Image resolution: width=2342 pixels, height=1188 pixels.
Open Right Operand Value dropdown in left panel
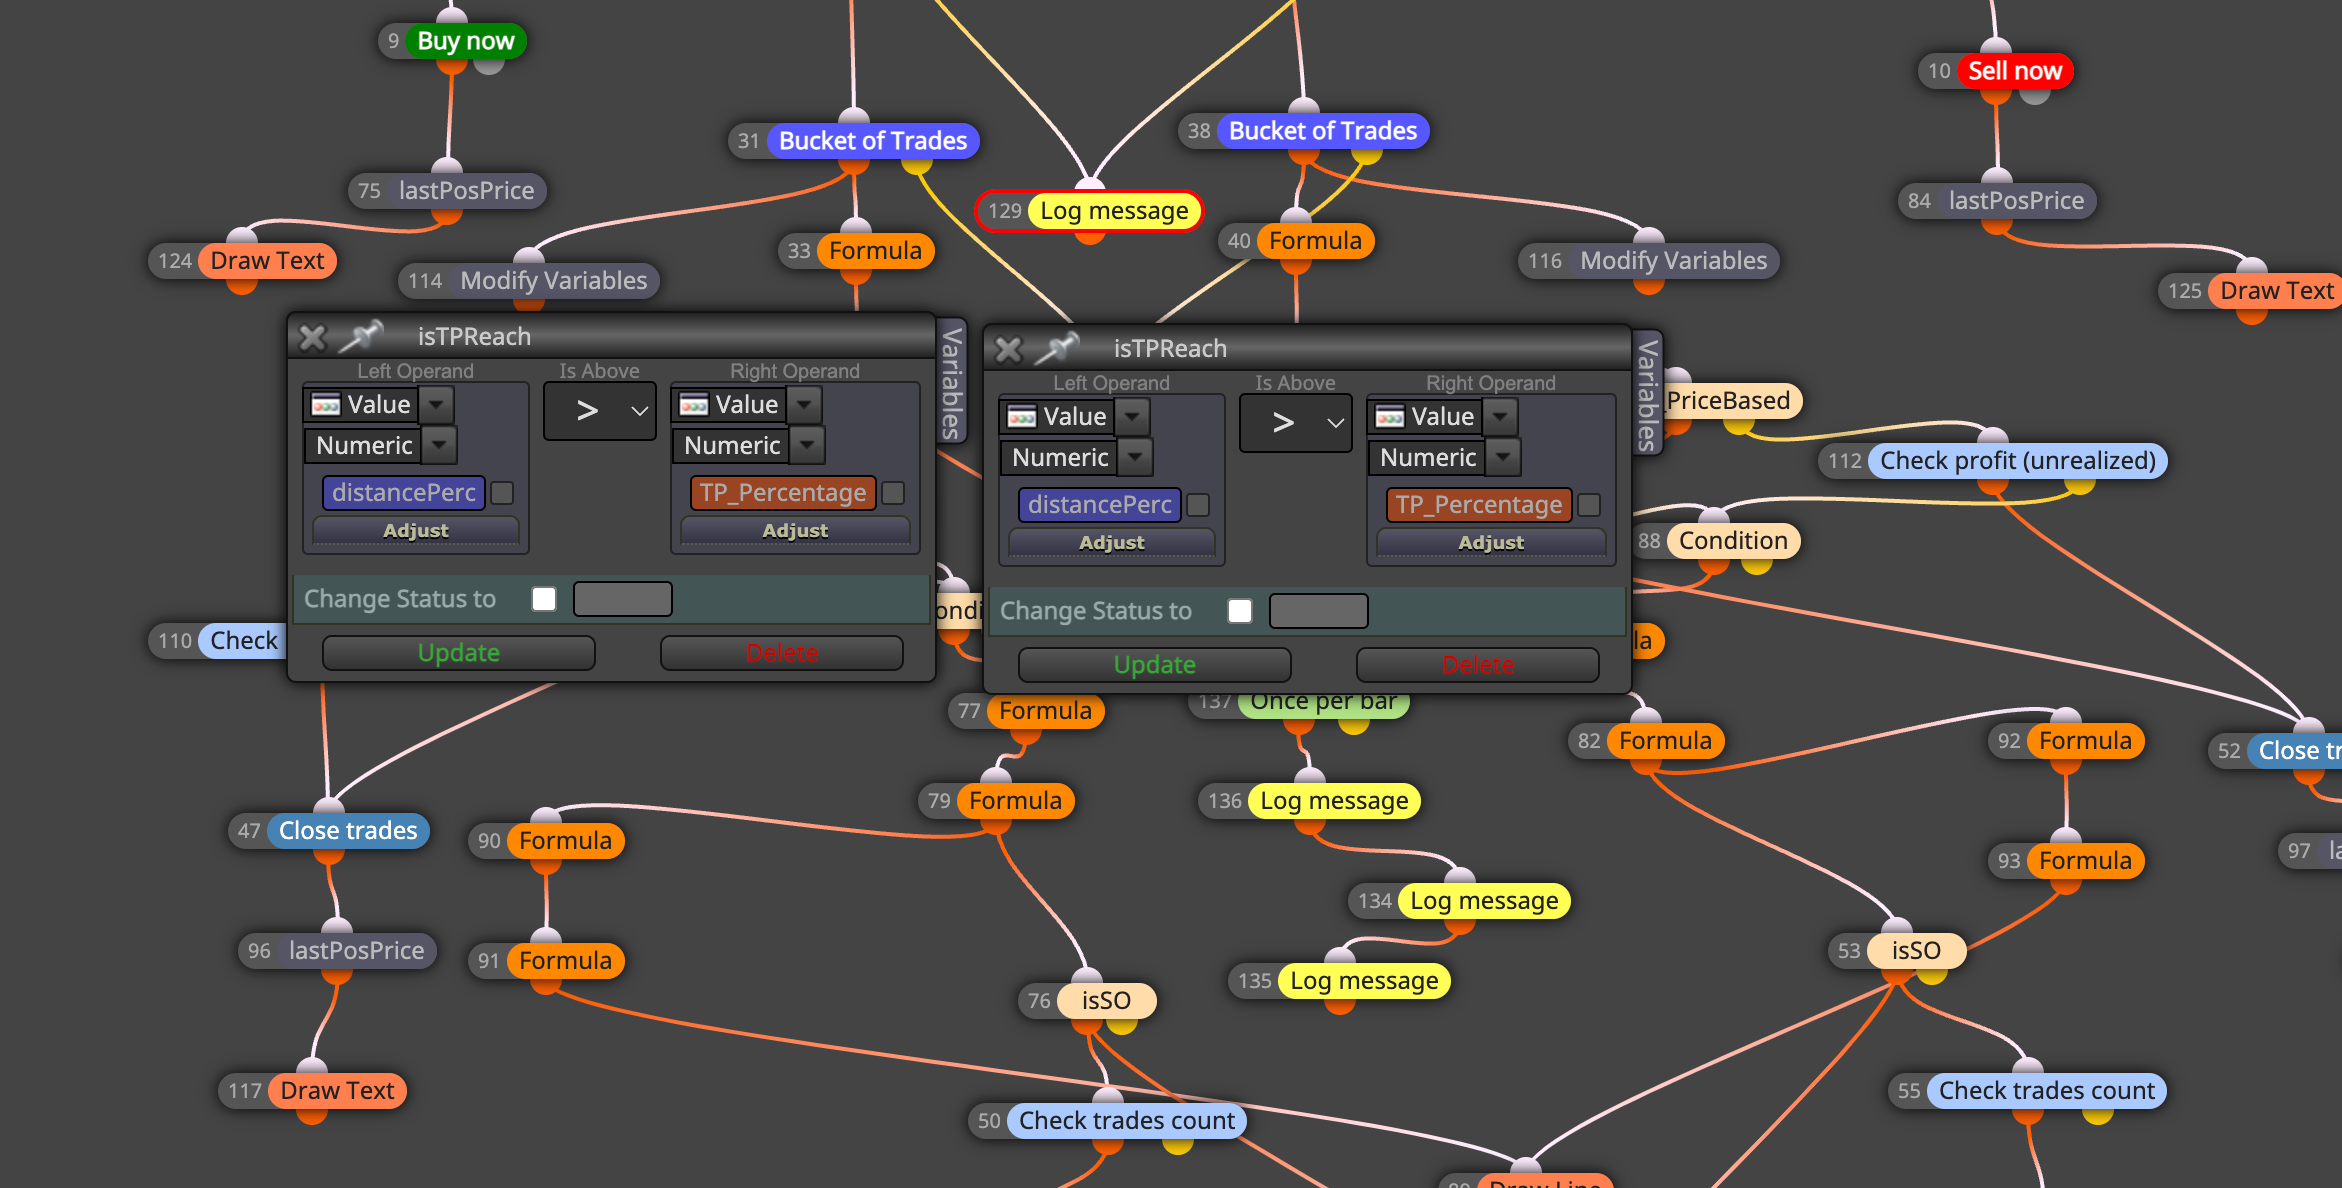click(804, 405)
